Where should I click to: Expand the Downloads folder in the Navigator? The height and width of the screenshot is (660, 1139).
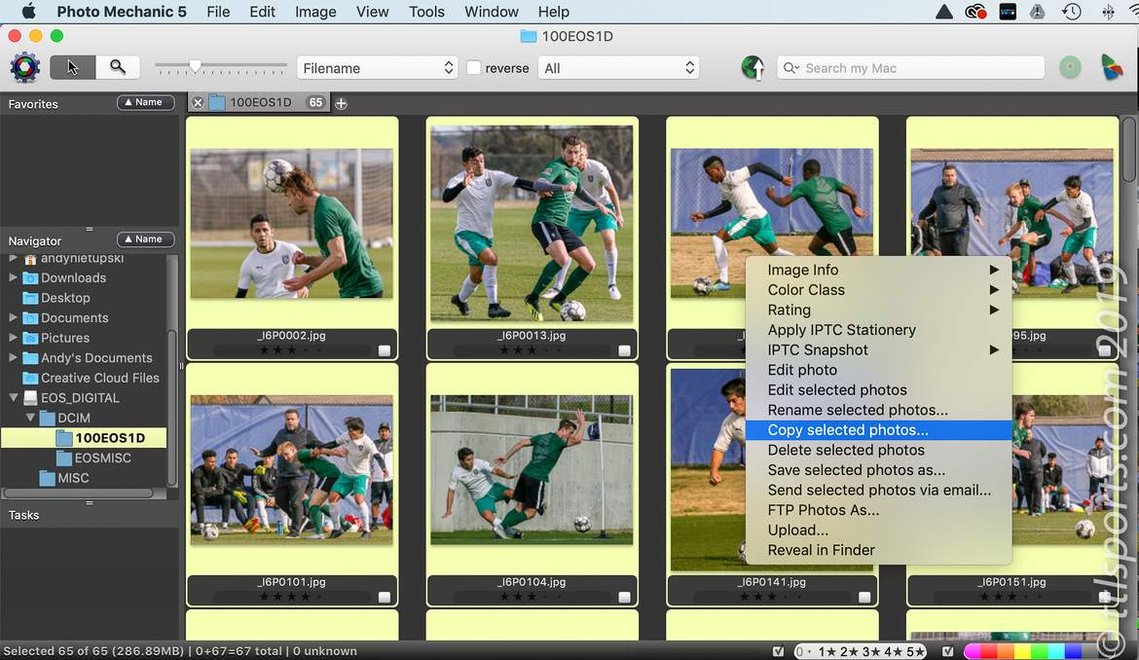[x=13, y=277]
